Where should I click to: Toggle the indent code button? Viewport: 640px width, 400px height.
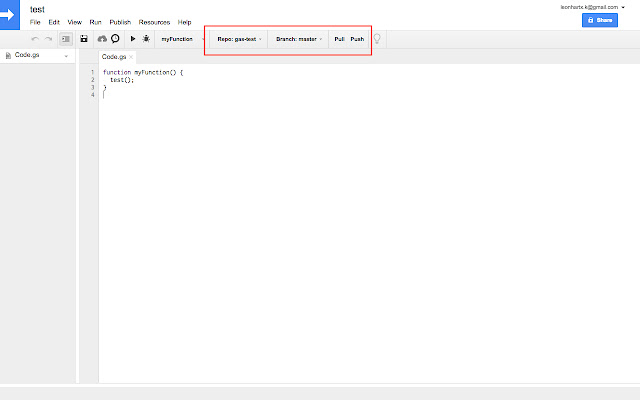(66, 39)
